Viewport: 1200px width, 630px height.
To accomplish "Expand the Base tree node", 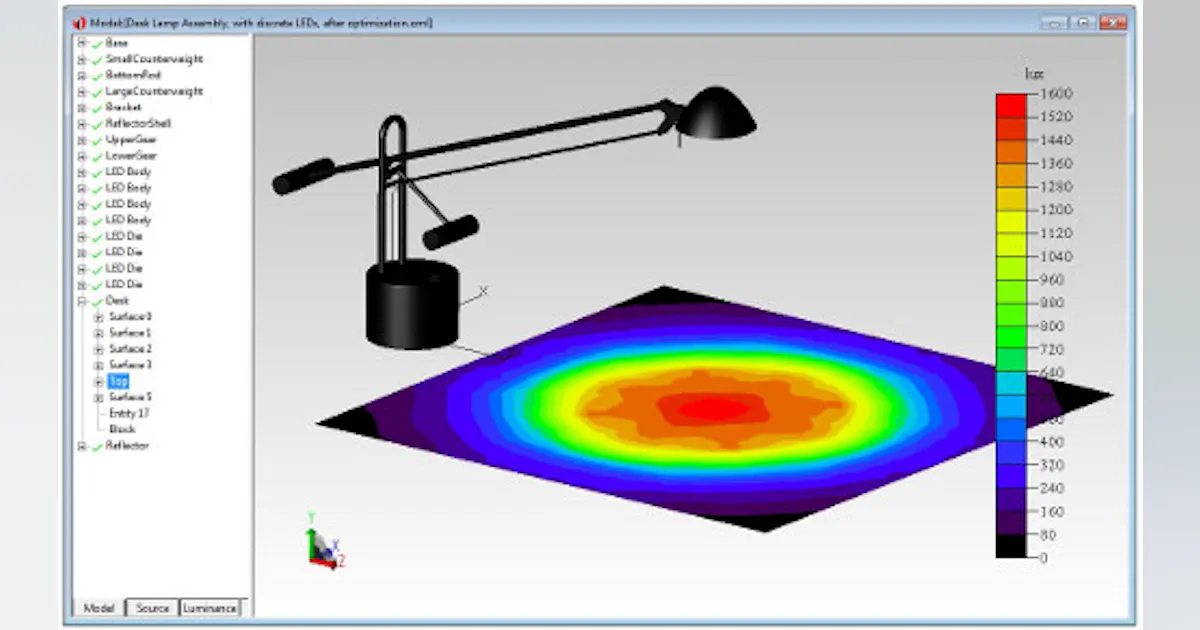I will click(82, 43).
